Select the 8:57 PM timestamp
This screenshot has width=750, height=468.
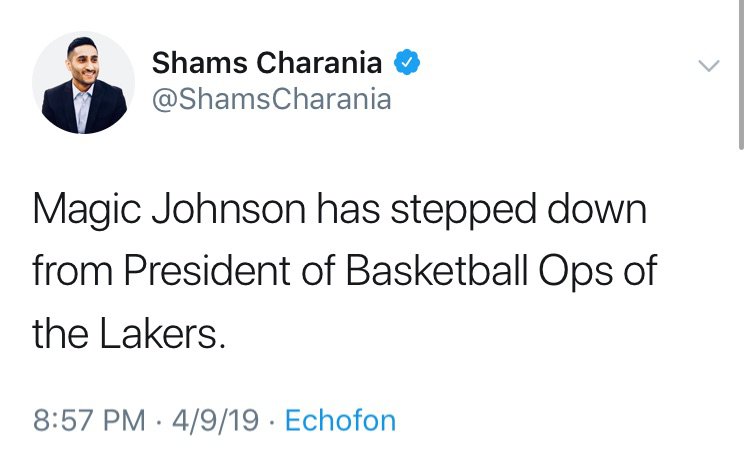89,421
